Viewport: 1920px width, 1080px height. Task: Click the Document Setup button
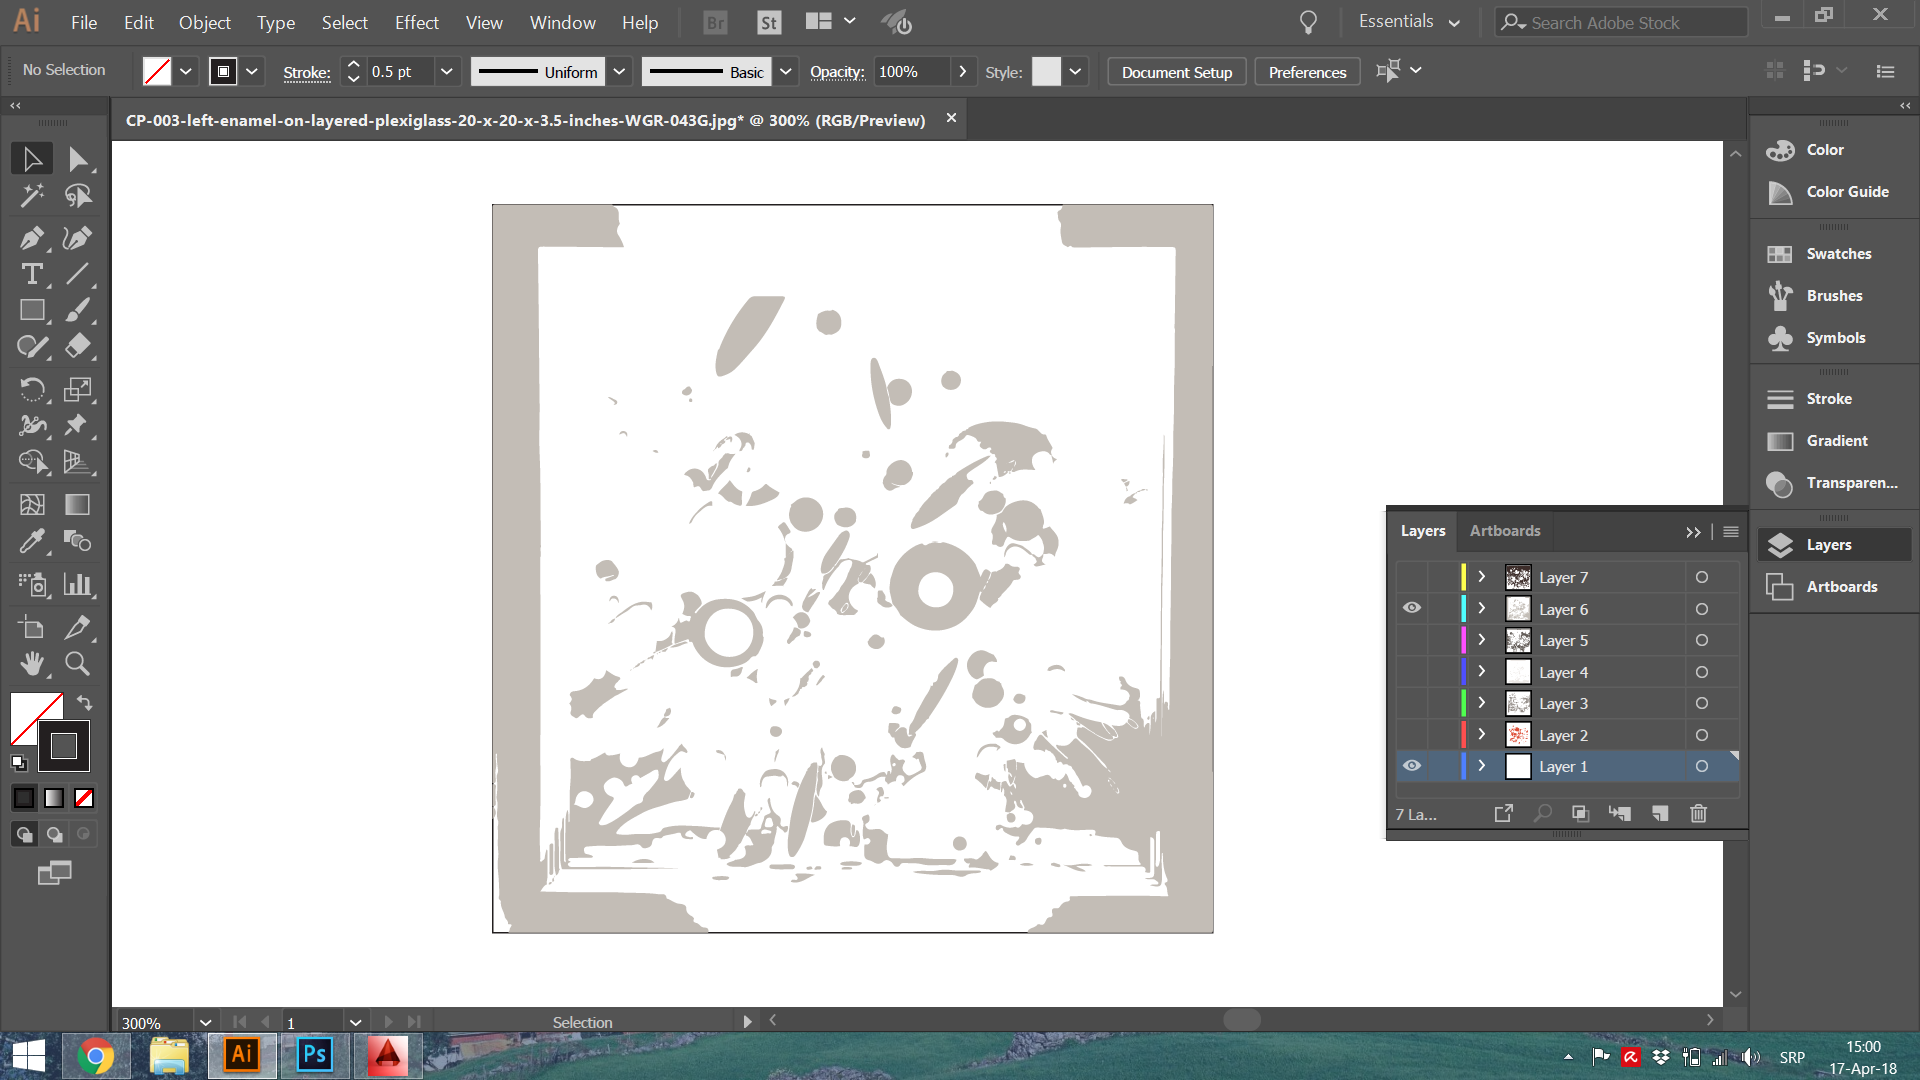(1176, 72)
